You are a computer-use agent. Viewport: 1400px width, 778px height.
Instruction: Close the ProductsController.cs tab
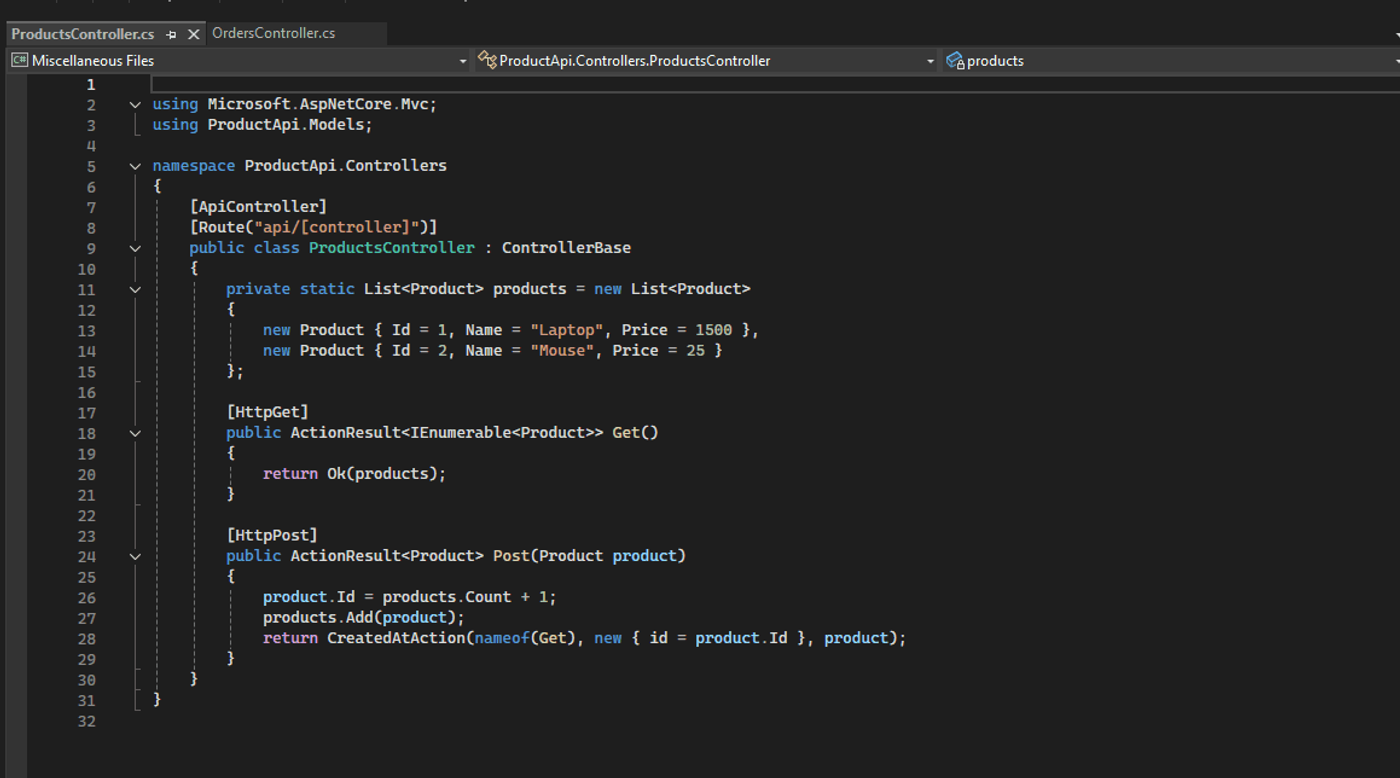point(193,34)
